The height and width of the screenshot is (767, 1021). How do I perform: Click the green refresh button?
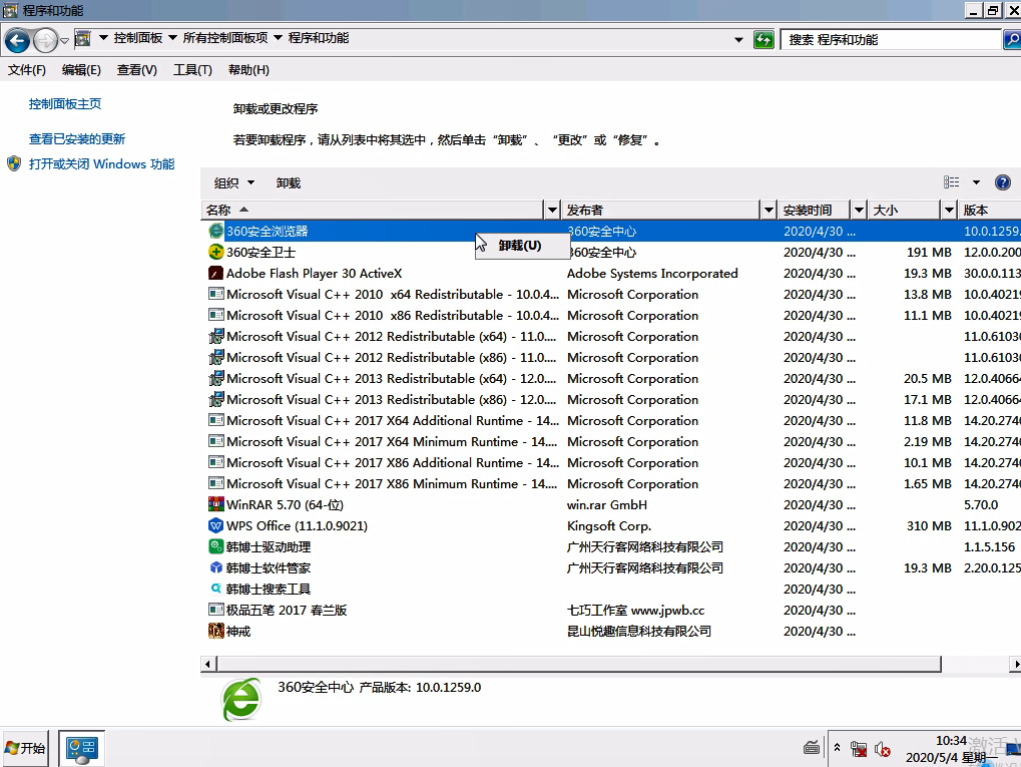pyautogui.click(x=763, y=40)
